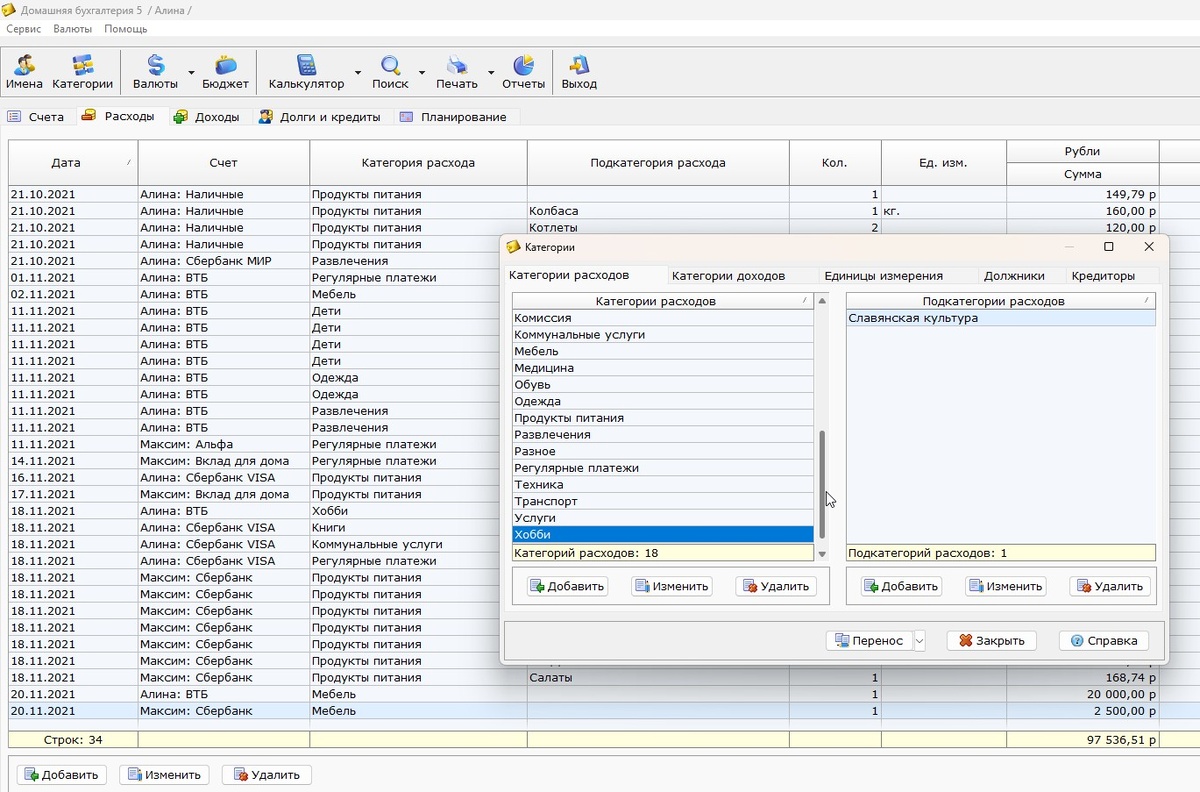This screenshot has width=1200, height=792.
Task: Click the Закрыть button in dialog
Action: [992, 641]
